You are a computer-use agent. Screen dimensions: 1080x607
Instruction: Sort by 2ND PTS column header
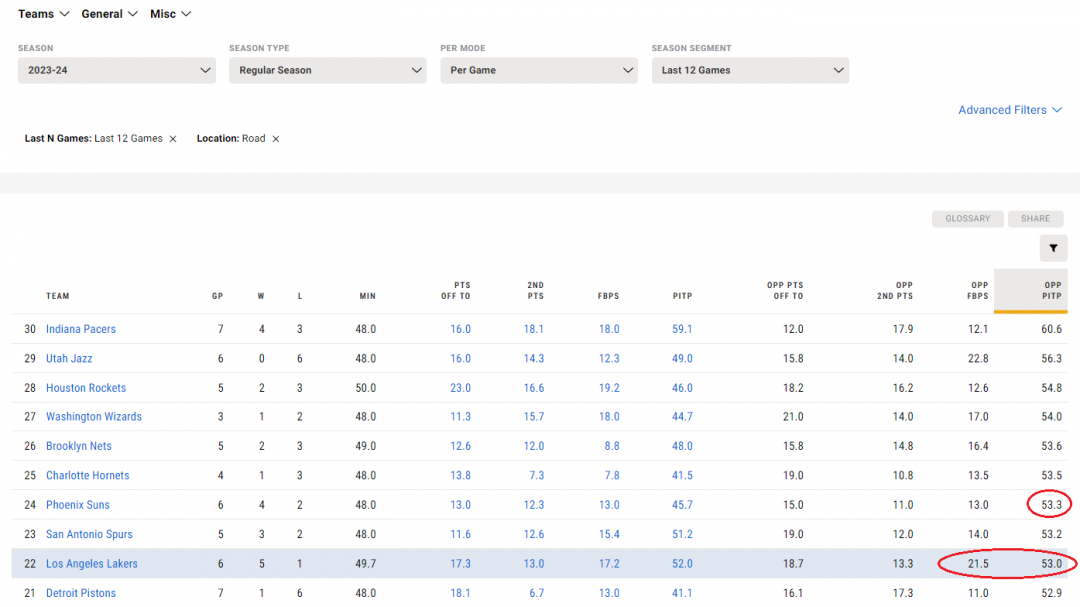[x=535, y=291]
